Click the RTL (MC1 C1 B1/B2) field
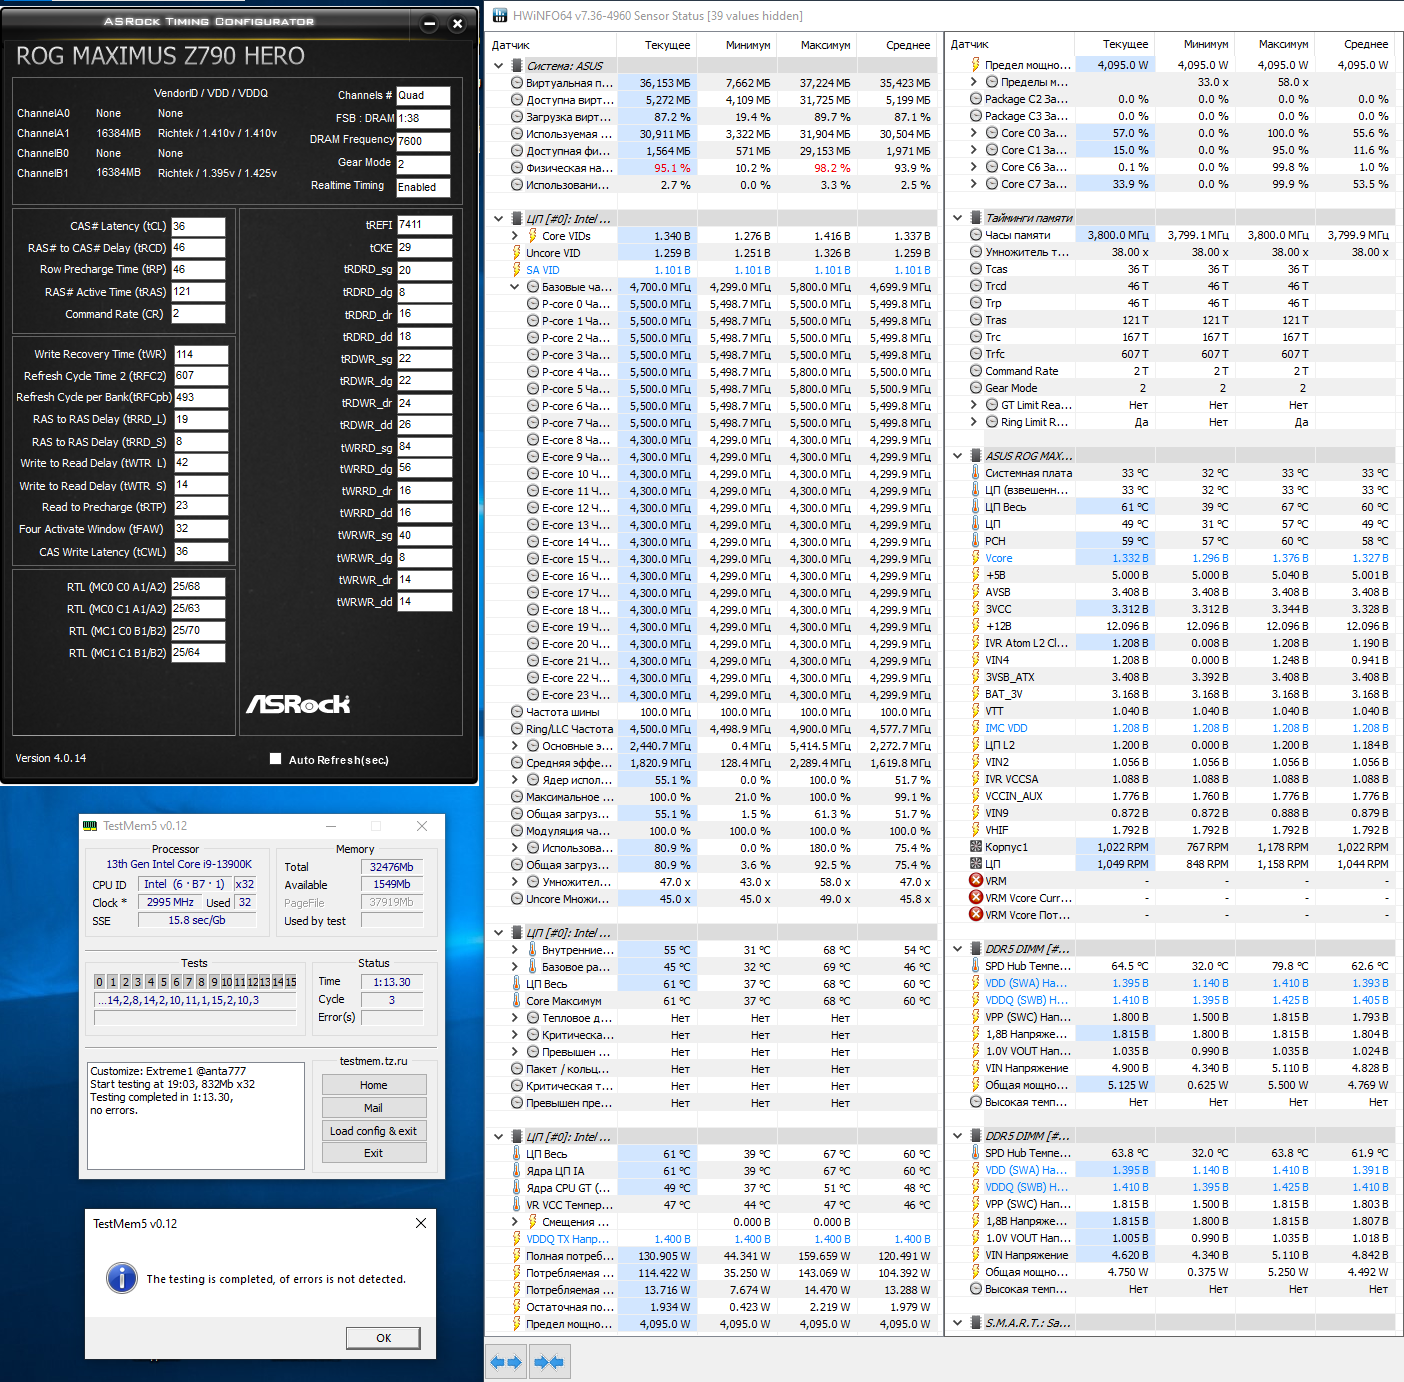The image size is (1404, 1382). click(198, 653)
